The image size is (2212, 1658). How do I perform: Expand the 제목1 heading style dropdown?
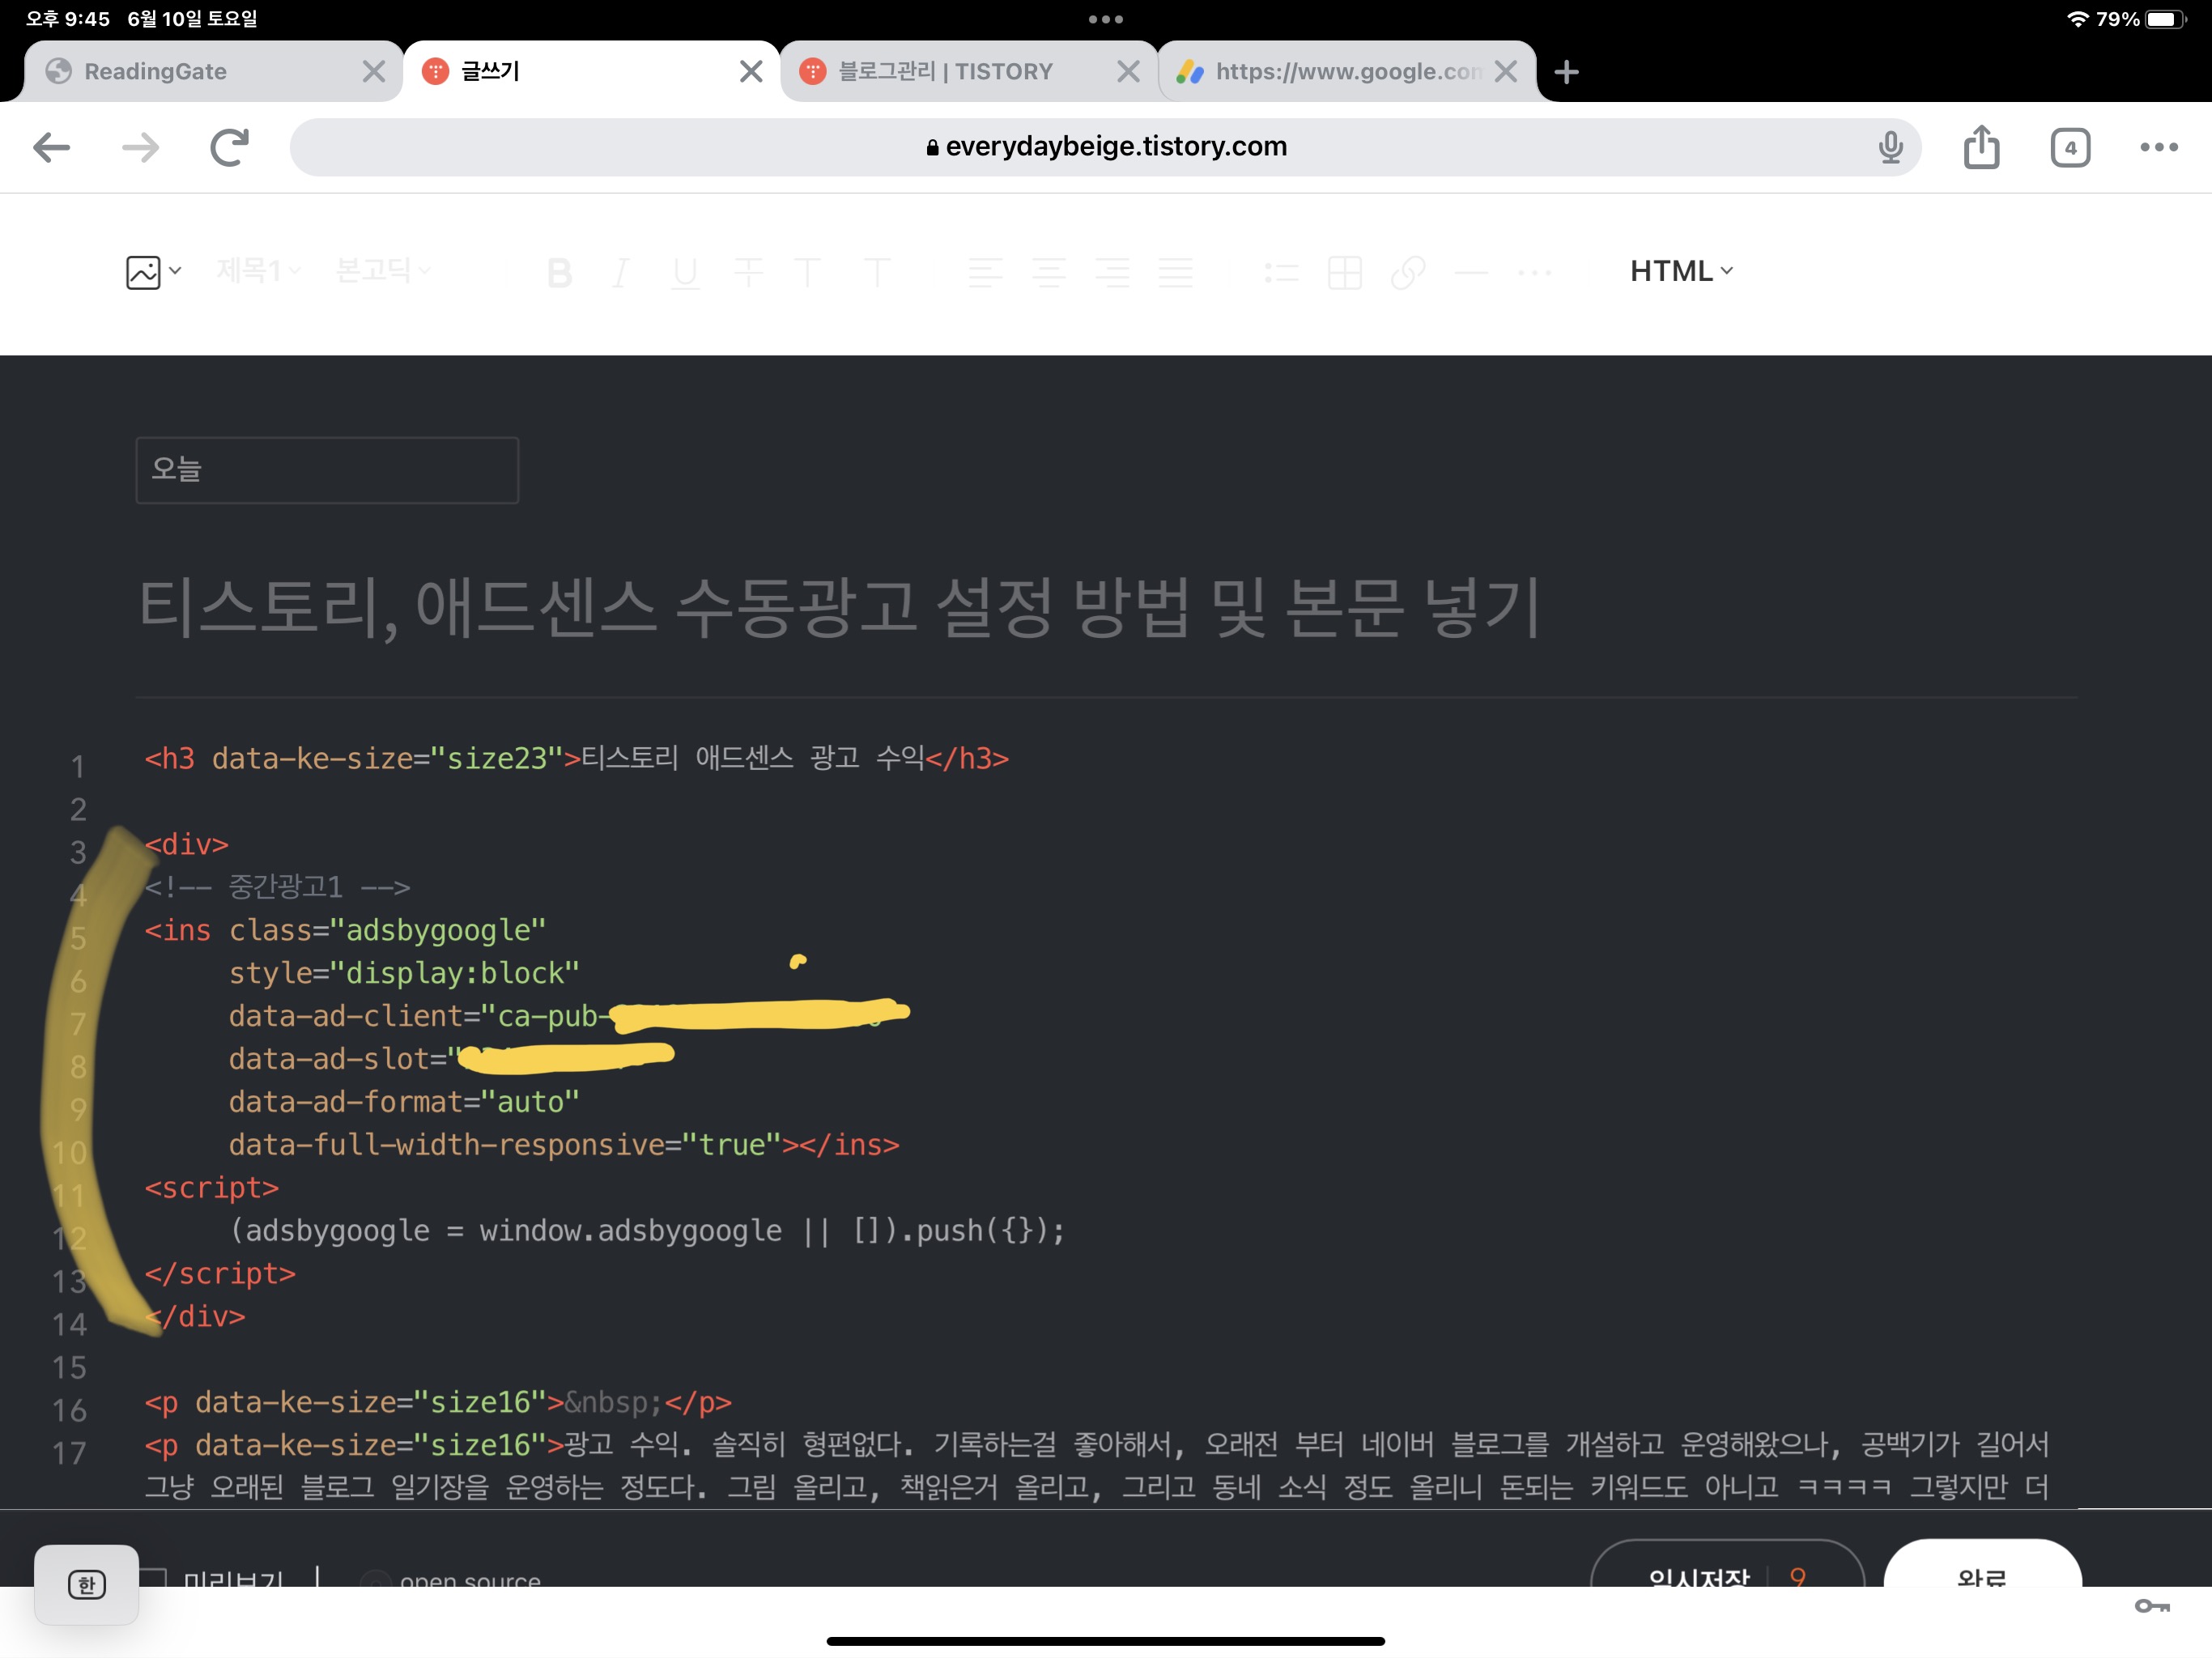(x=258, y=270)
